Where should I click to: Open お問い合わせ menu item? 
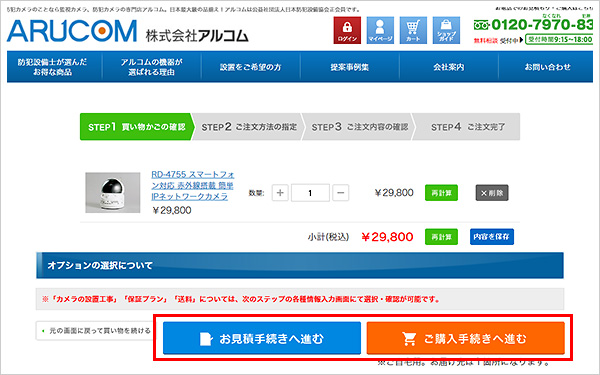[x=547, y=67]
